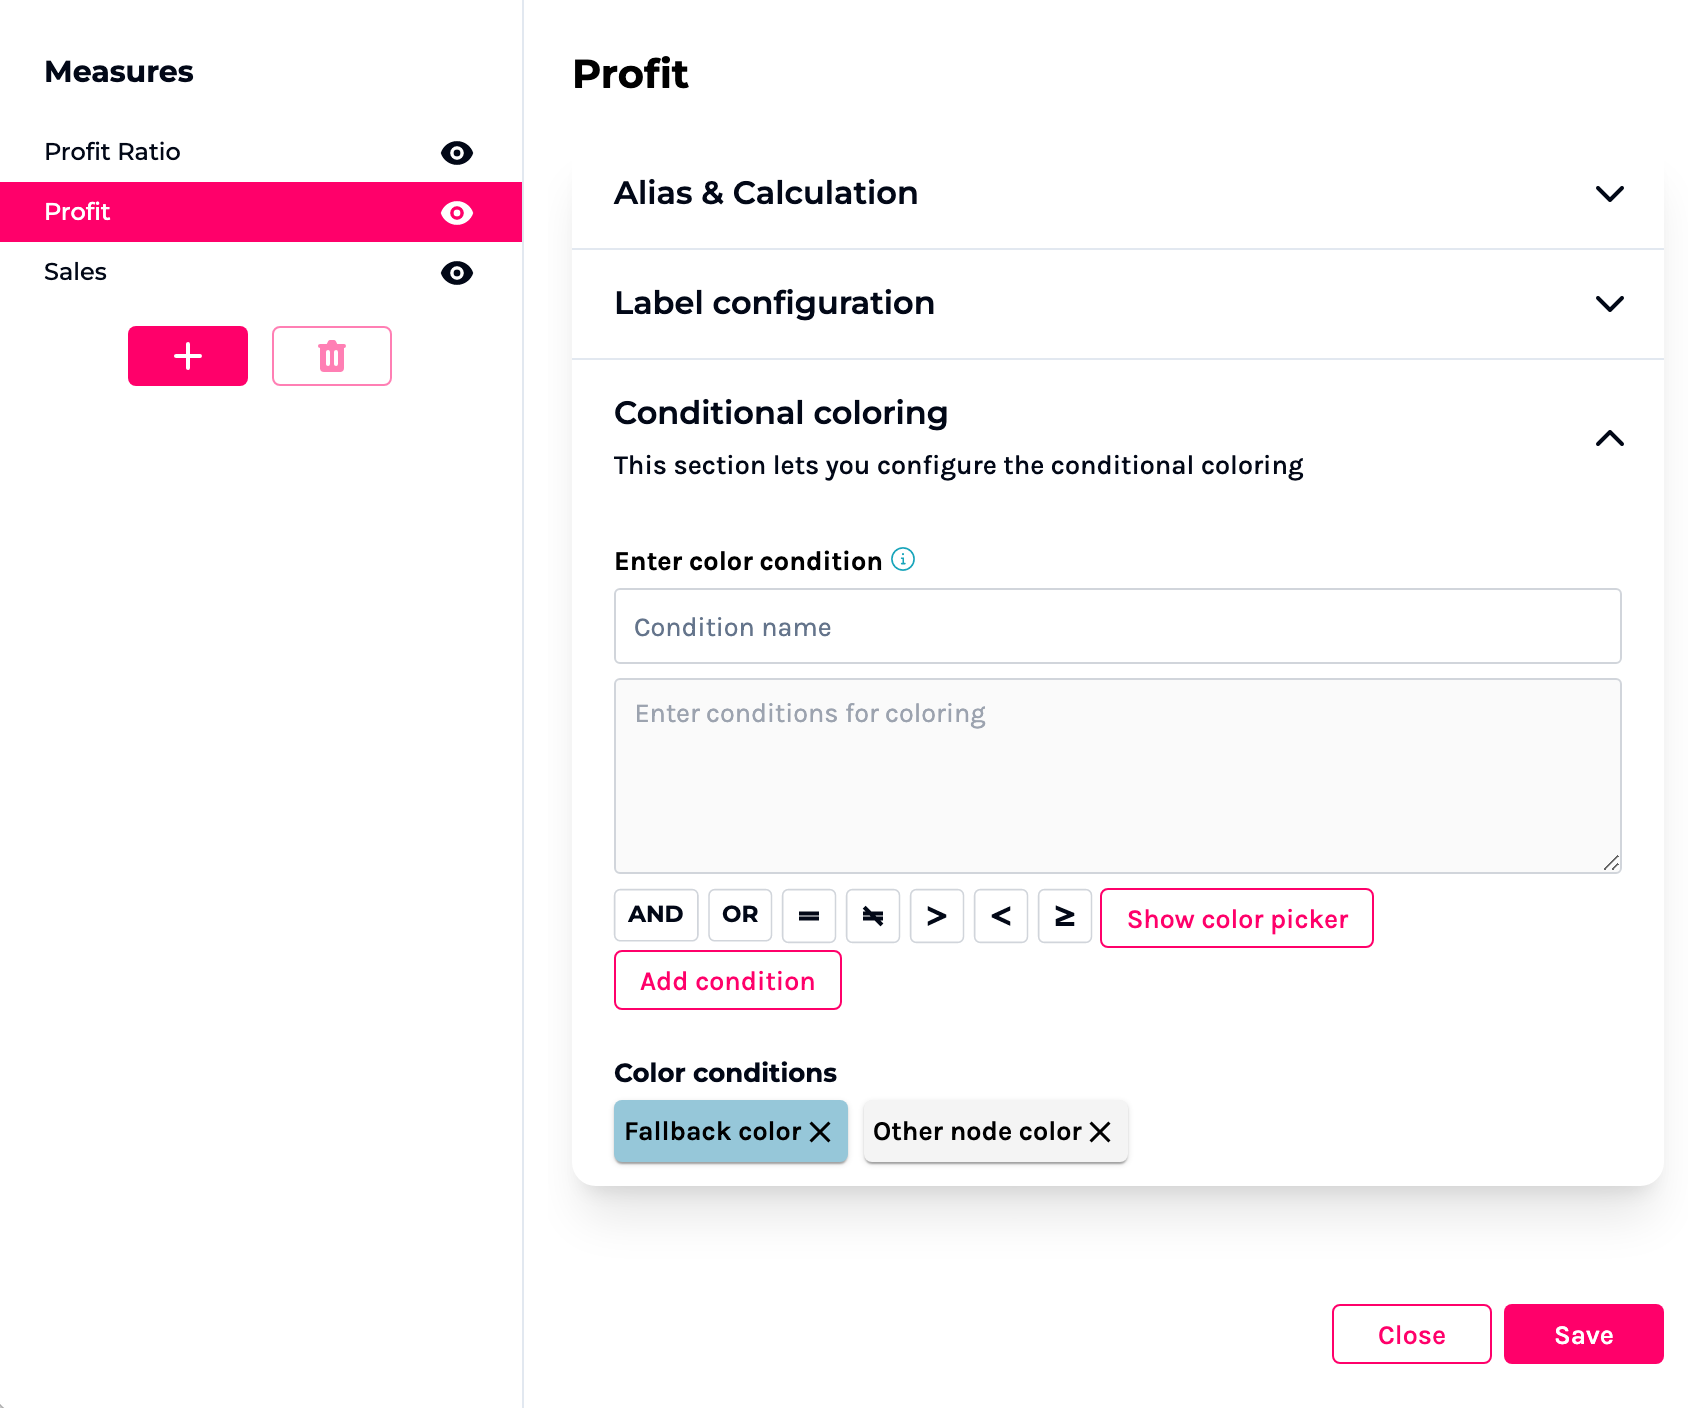Expand the Label configuration section
This screenshot has height=1408, width=1704.
pyautogui.click(x=1609, y=304)
